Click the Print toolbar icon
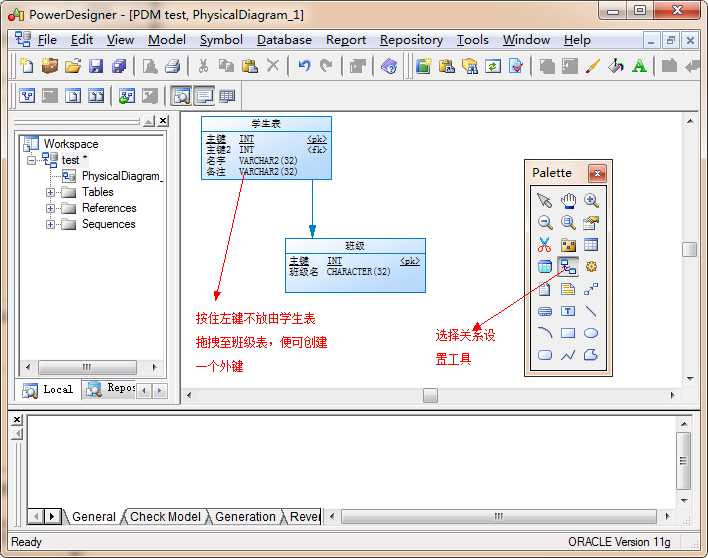708x558 pixels. [x=172, y=66]
